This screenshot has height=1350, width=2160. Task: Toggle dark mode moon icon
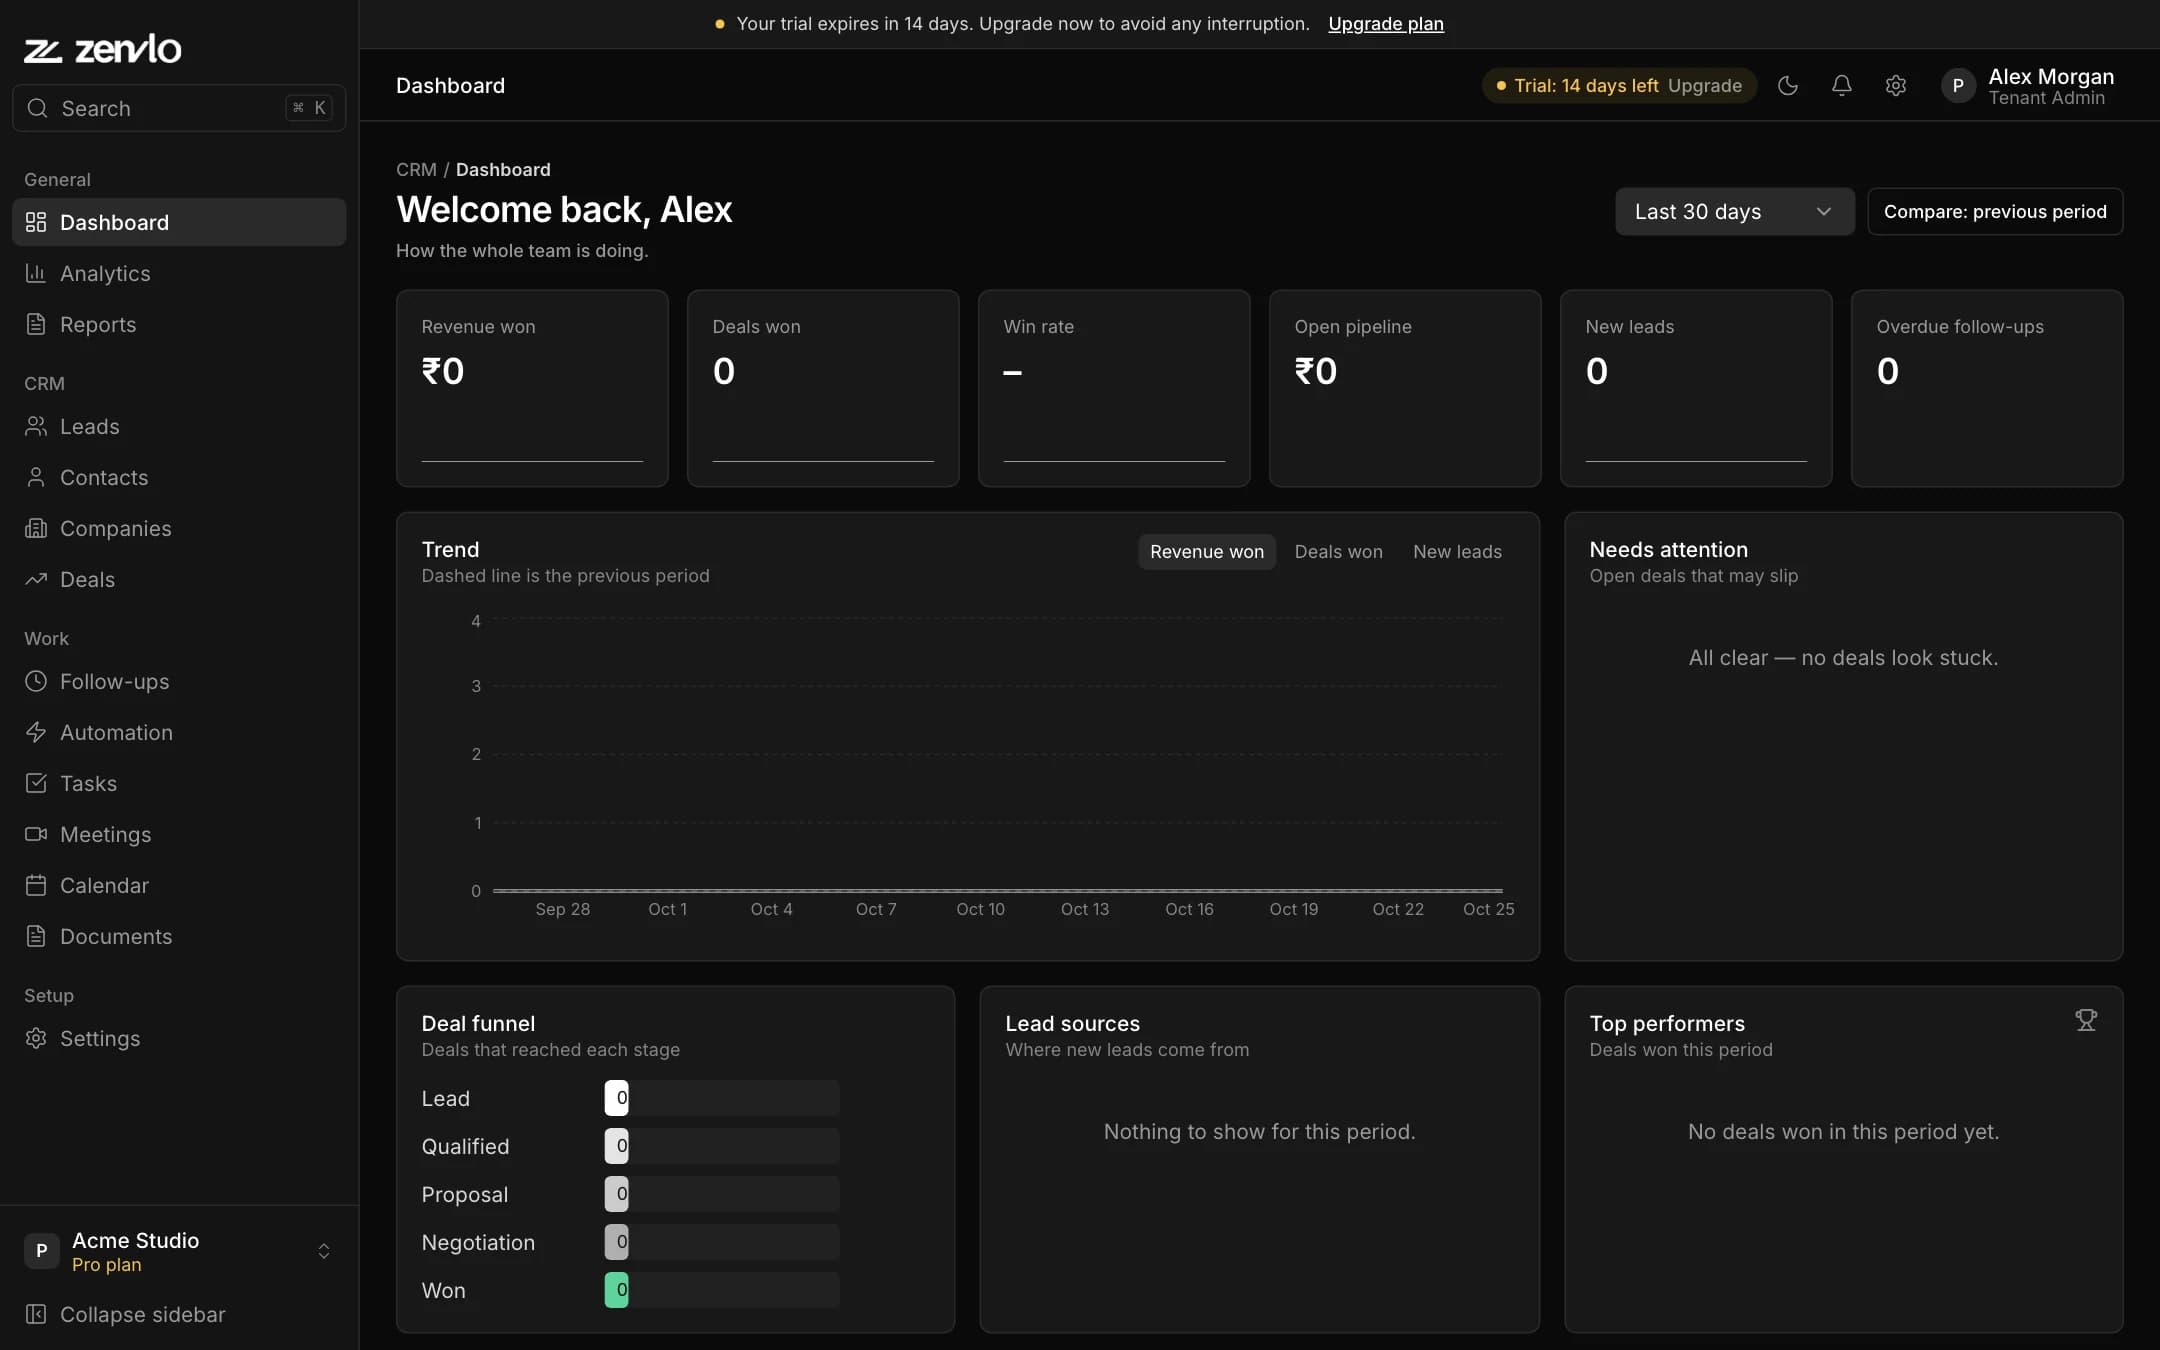pyautogui.click(x=1788, y=86)
